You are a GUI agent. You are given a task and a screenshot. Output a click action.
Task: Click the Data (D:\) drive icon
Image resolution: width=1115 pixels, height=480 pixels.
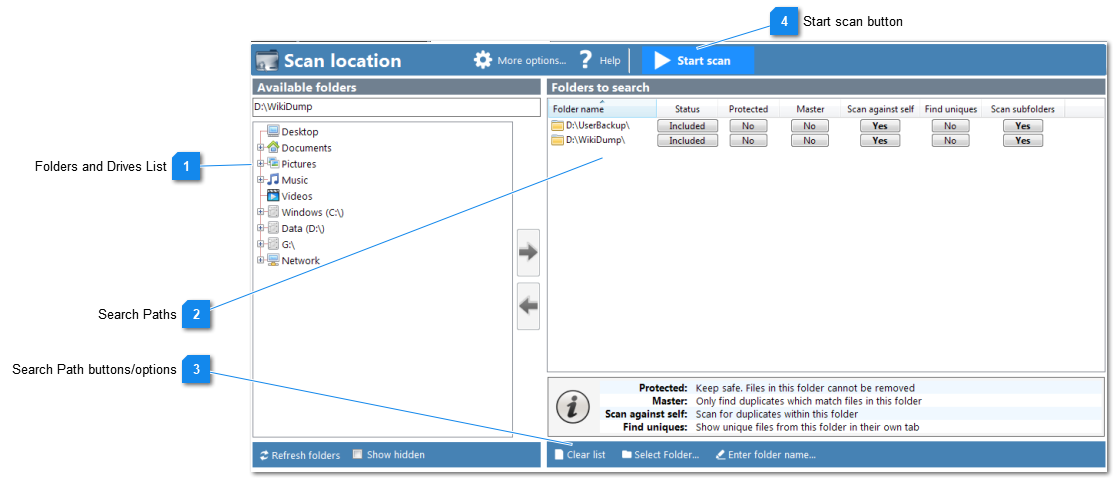click(273, 228)
